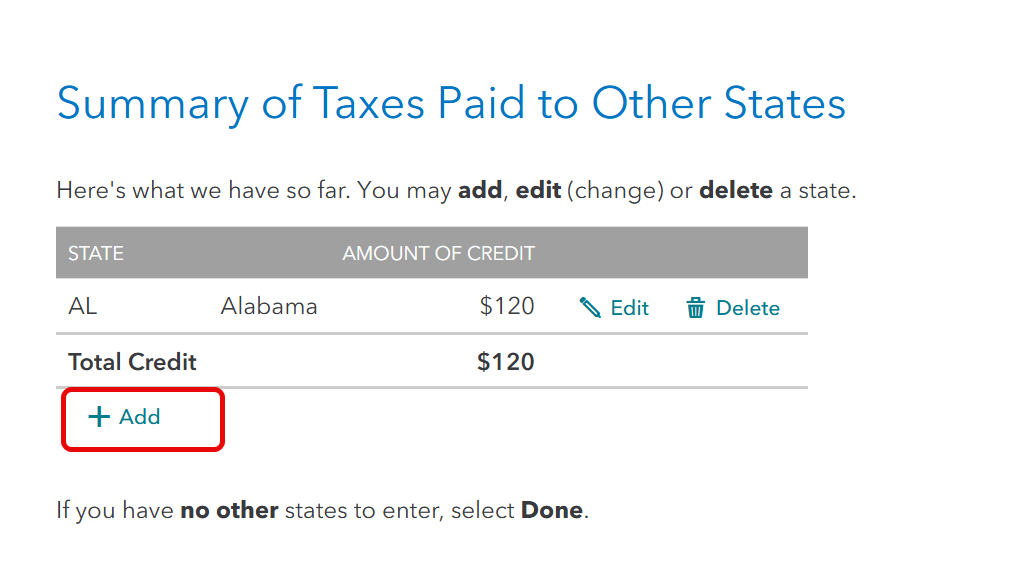Click the bold word edit in the description
1026x563 pixels.
pyautogui.click(x=538, y=191)
